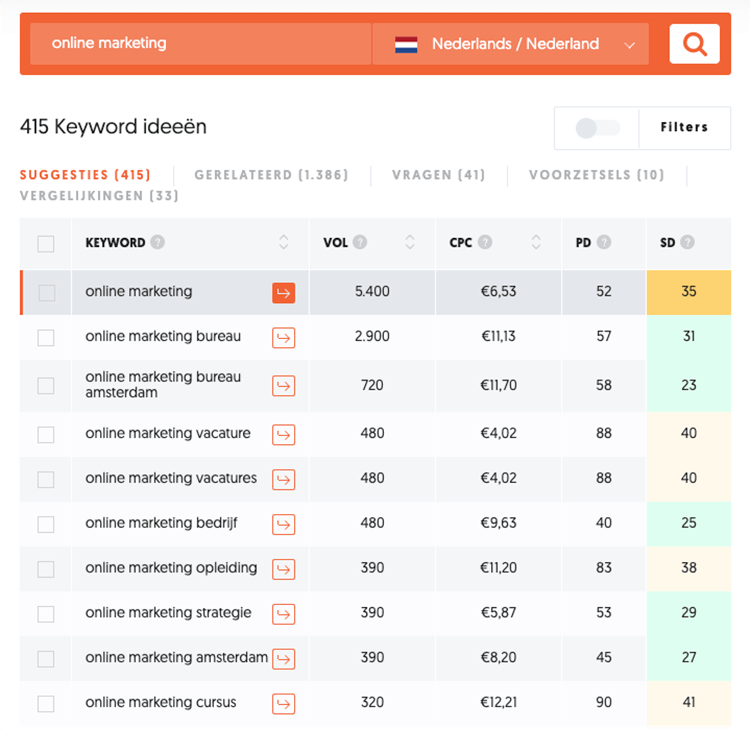This screenshot has width=750, height=729.
Task: Tick checkbox for 'online marketing bedrijf'
Action: (x=46, y=524)
